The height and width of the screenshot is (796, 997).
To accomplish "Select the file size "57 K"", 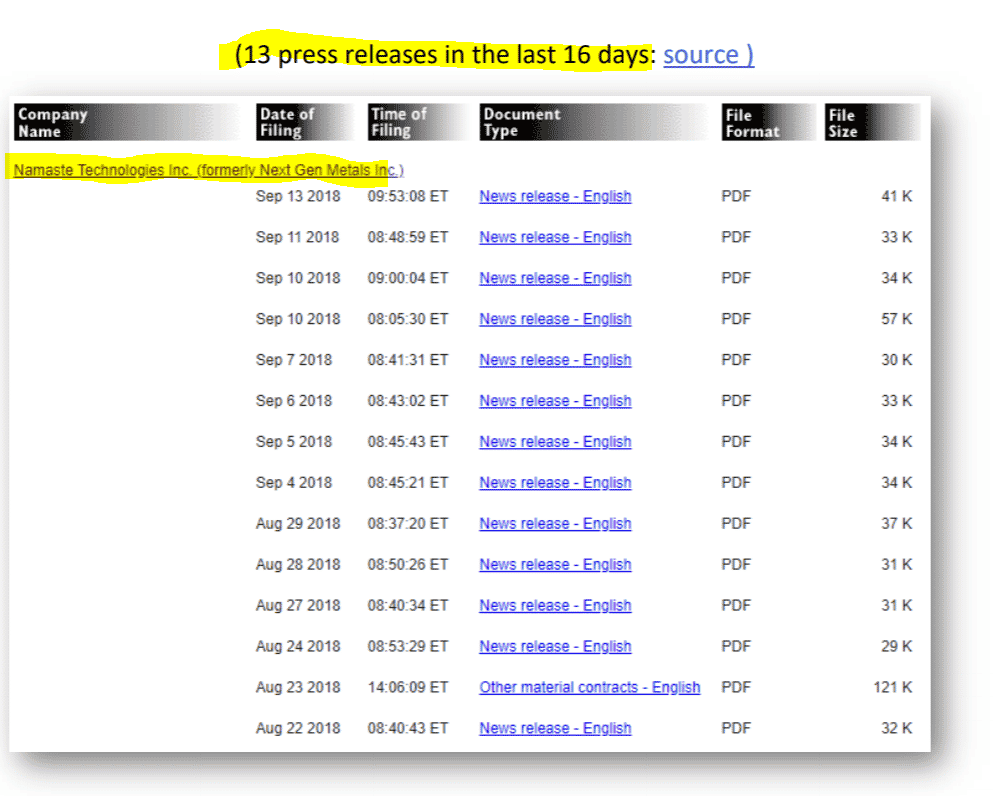I will coord(897,319).
